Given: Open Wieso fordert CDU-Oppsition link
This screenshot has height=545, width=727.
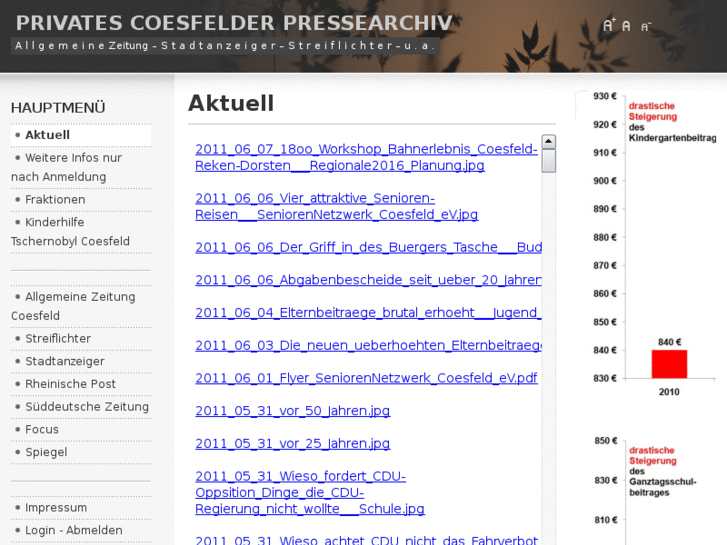Looking at the screenshot, I should (310, 493).
